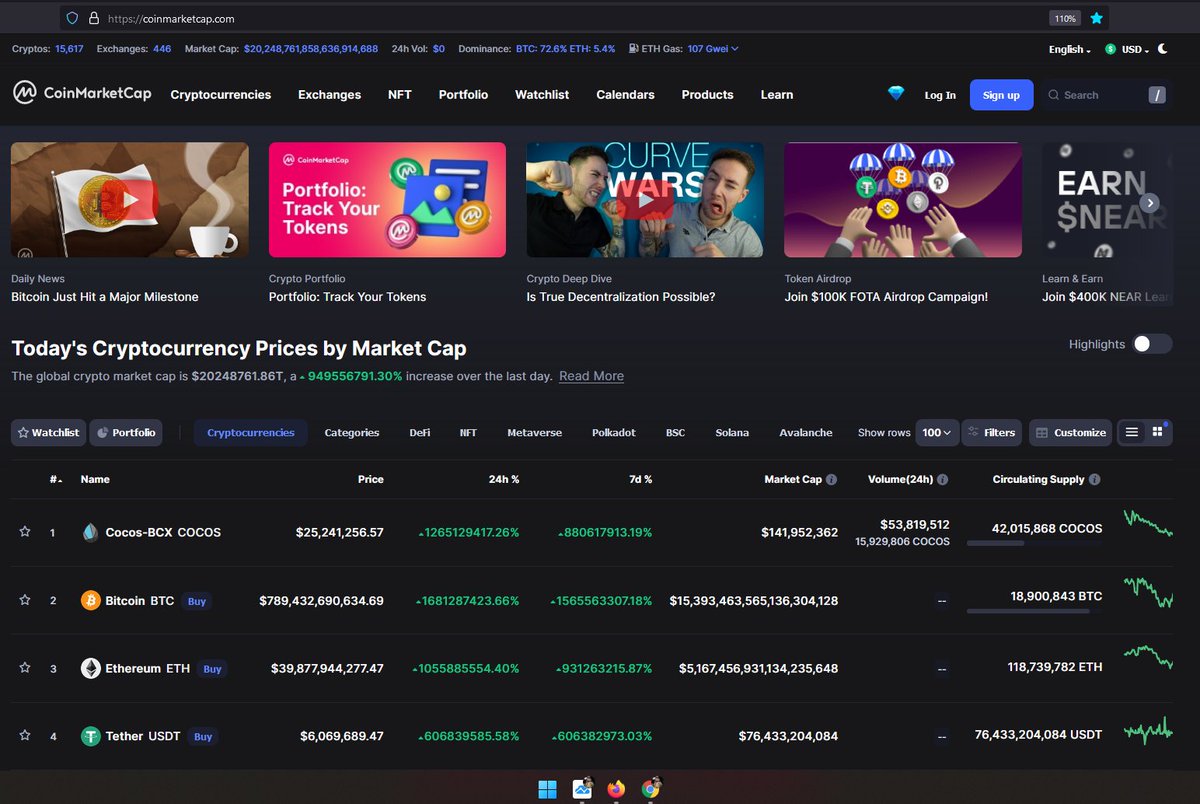Open Portfolio Track Your Tokens thumbnail
The image size is (1200, 804).
coord(387,199)
